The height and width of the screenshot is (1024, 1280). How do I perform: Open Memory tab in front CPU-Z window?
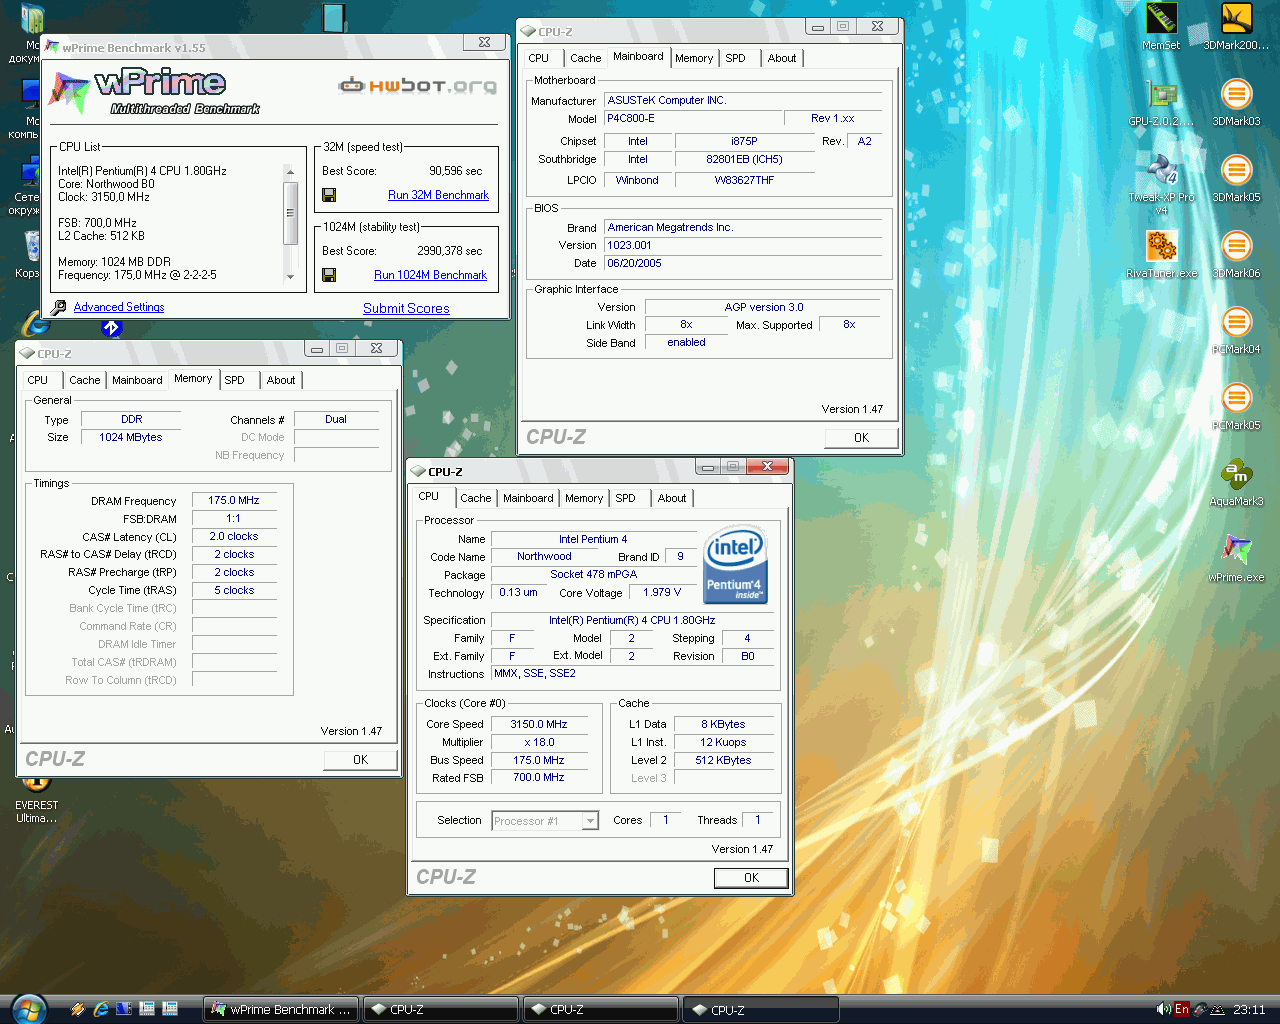[584, 498]
